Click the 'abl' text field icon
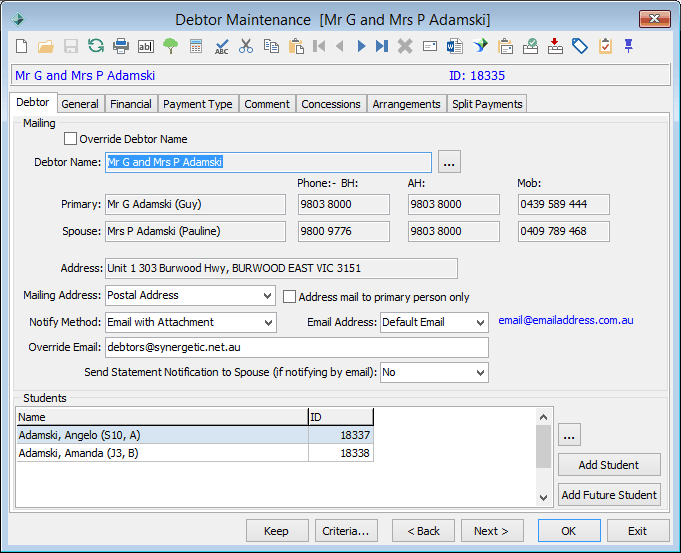Image resolution: width=681 pixels, height=553 pixels. (x=145, y=46)
